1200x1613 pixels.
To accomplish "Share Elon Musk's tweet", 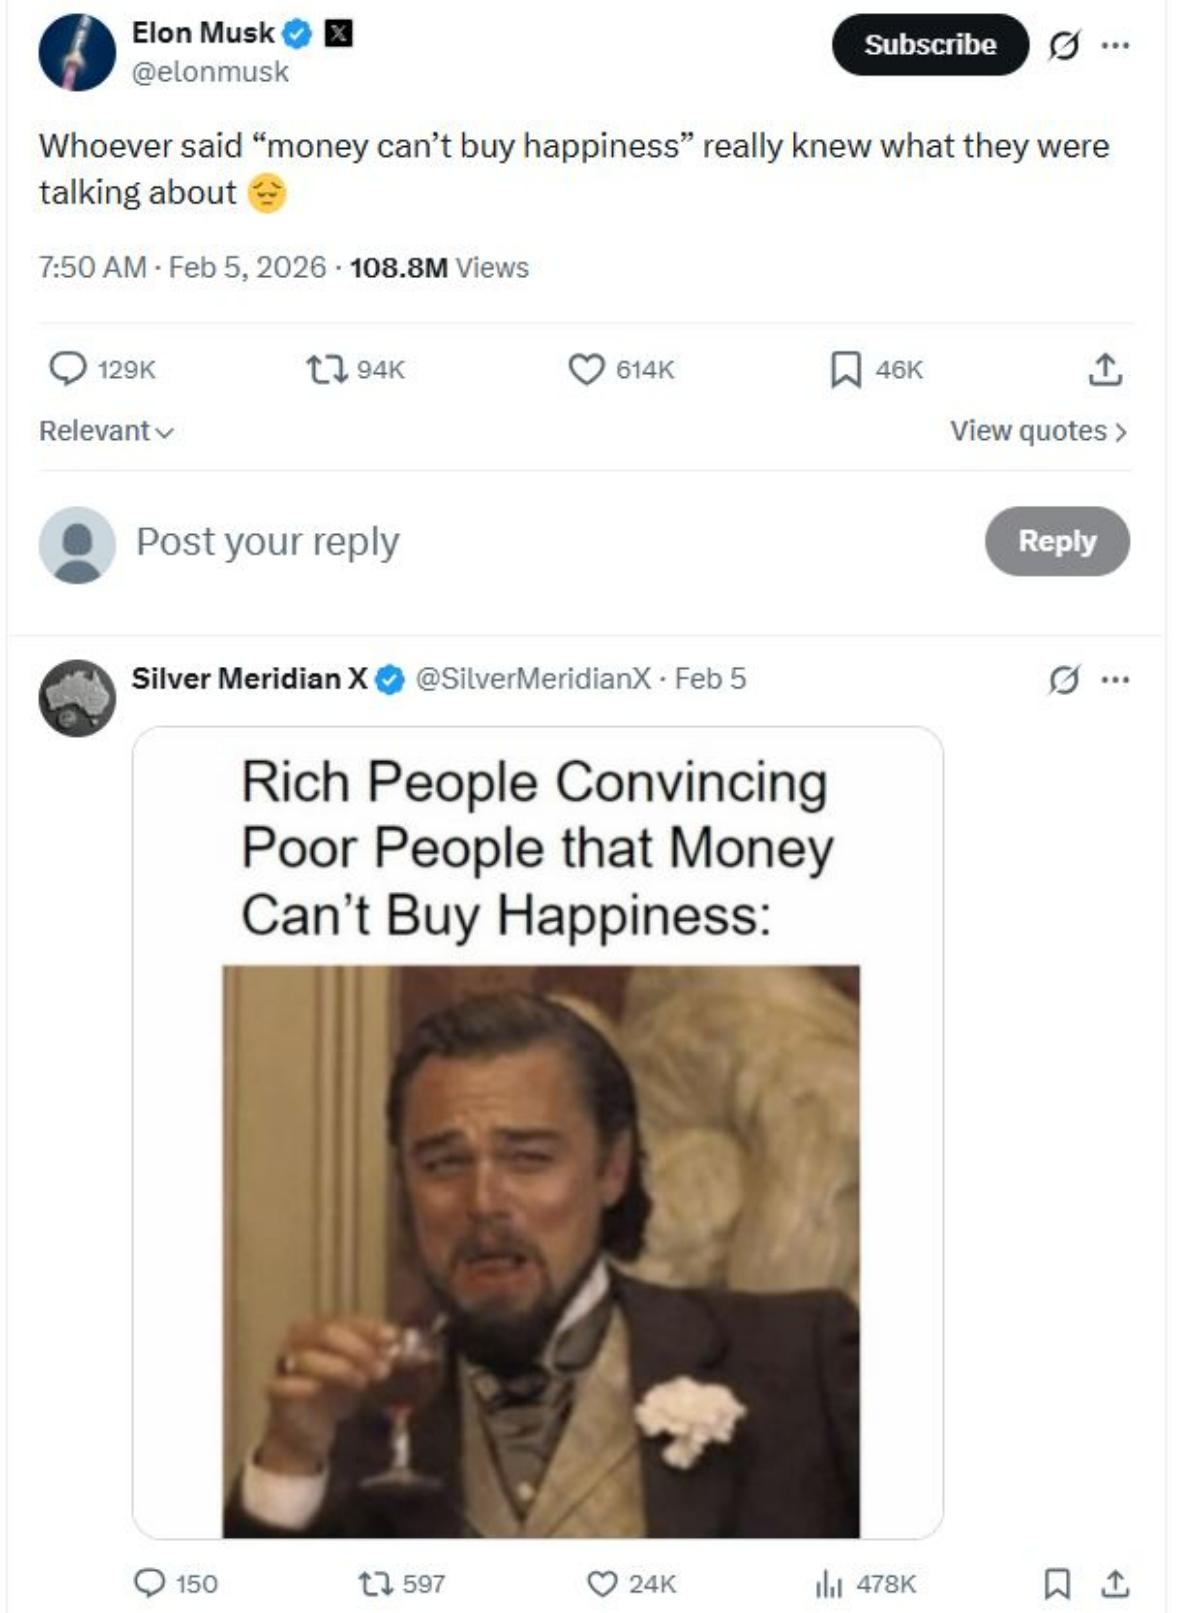I will (x=1105, y=370).
